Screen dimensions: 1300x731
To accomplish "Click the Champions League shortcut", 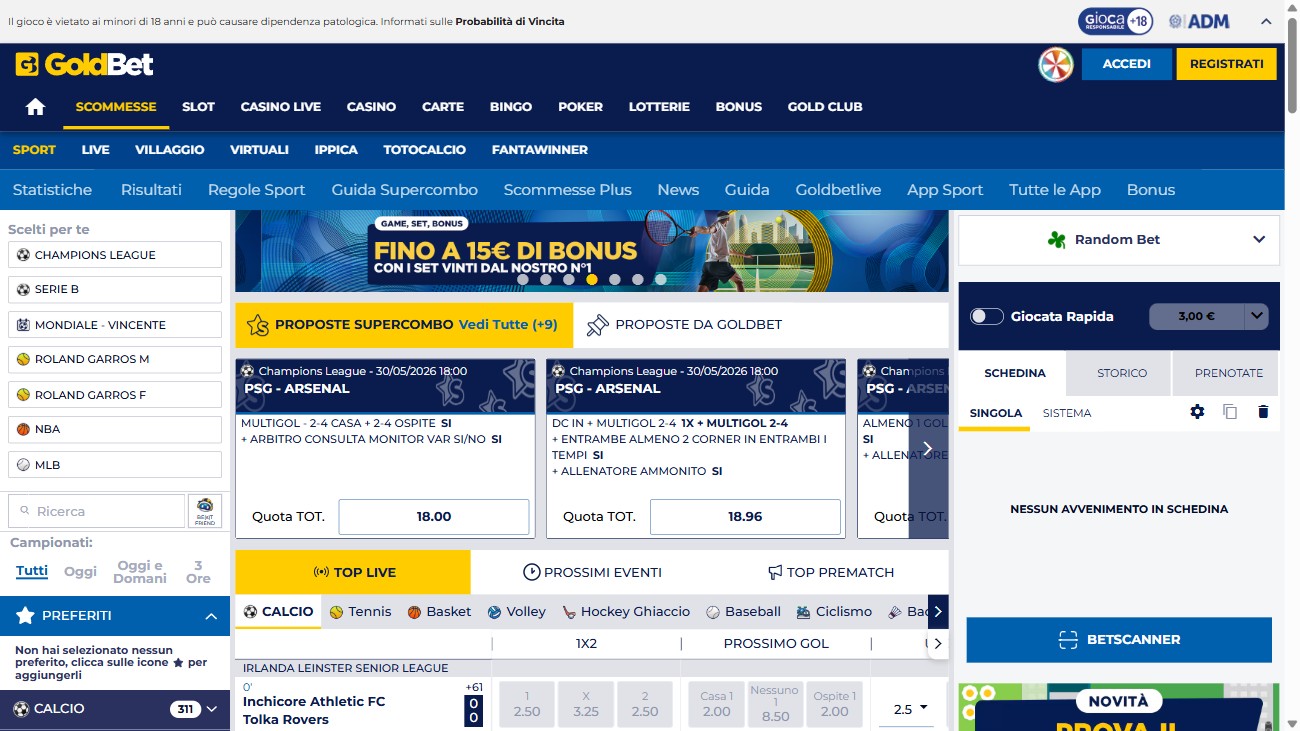I will click(x=115, y=255).
